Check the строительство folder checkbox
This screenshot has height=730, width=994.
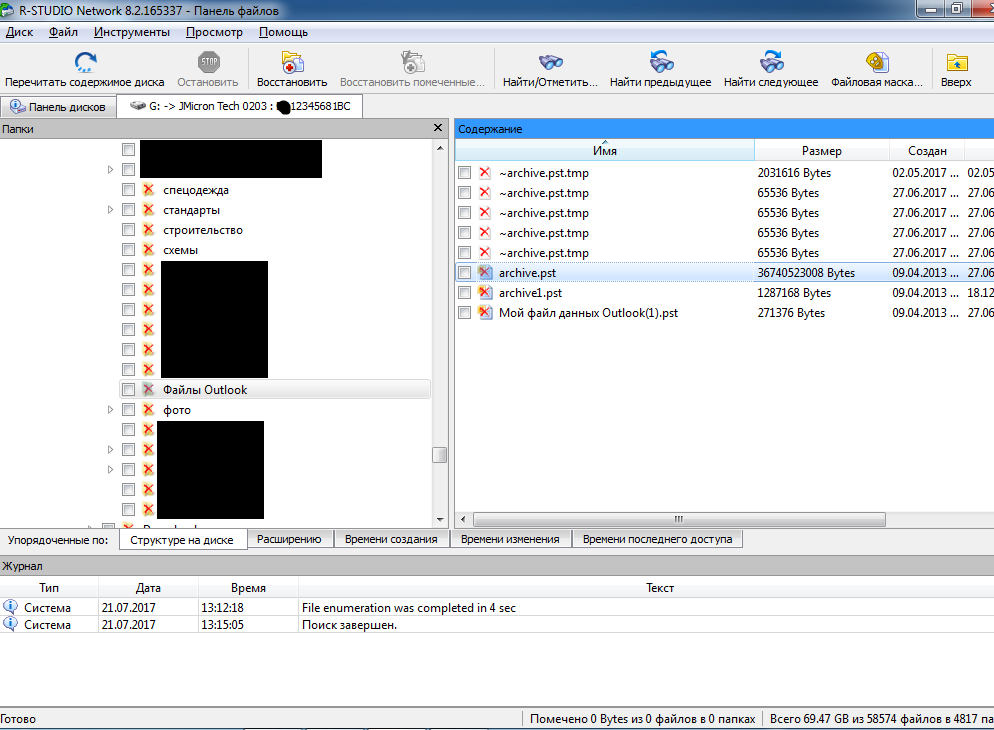point(129,229)
